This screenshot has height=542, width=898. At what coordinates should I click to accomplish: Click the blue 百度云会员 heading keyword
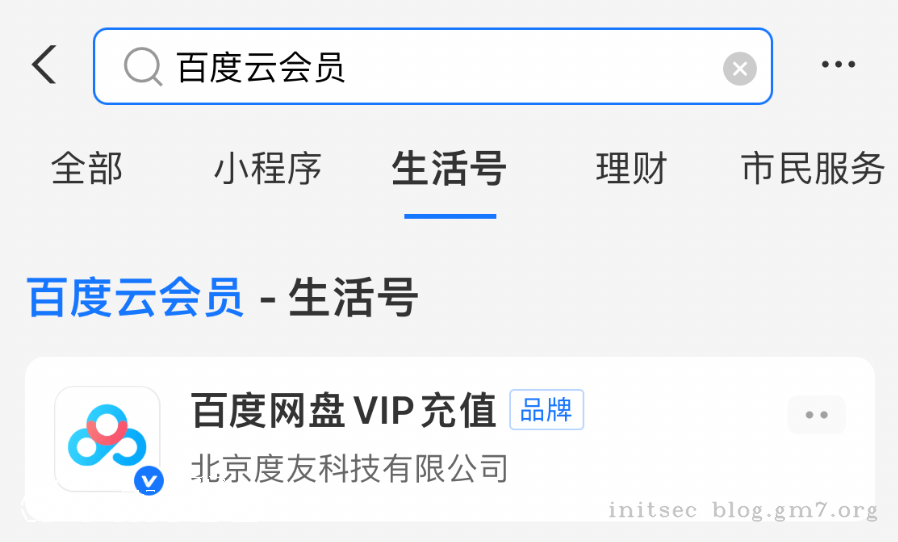point(136,297)
